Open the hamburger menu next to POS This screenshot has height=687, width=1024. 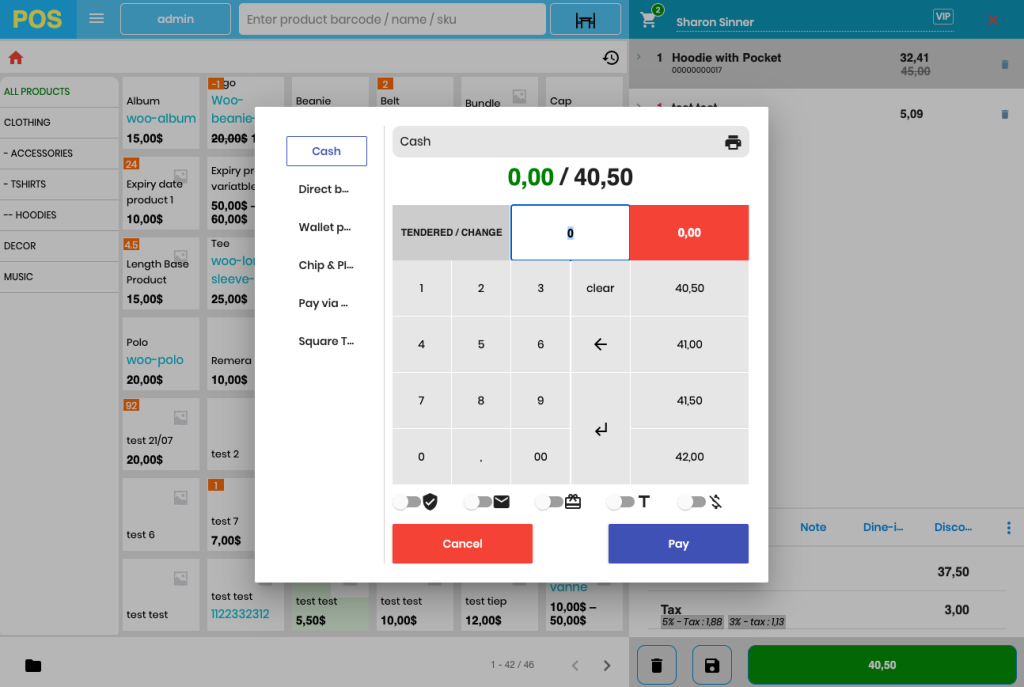click(x=97, y=19)
